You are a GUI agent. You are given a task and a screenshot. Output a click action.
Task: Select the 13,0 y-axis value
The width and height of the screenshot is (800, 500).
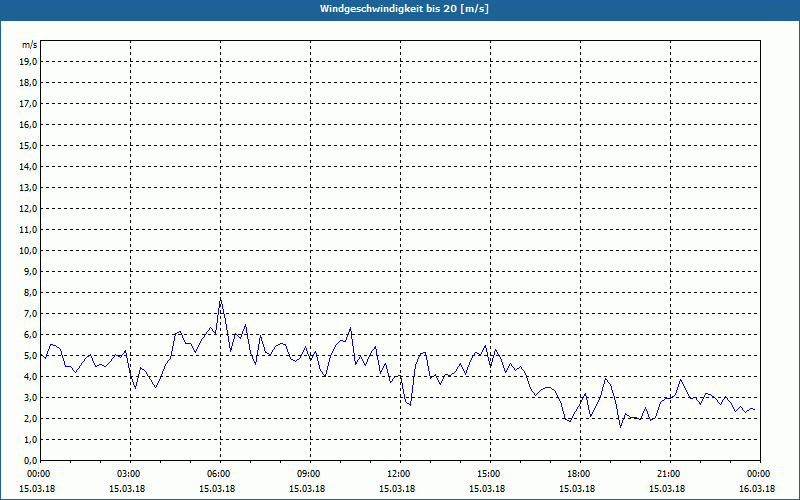tap(29, 187)
